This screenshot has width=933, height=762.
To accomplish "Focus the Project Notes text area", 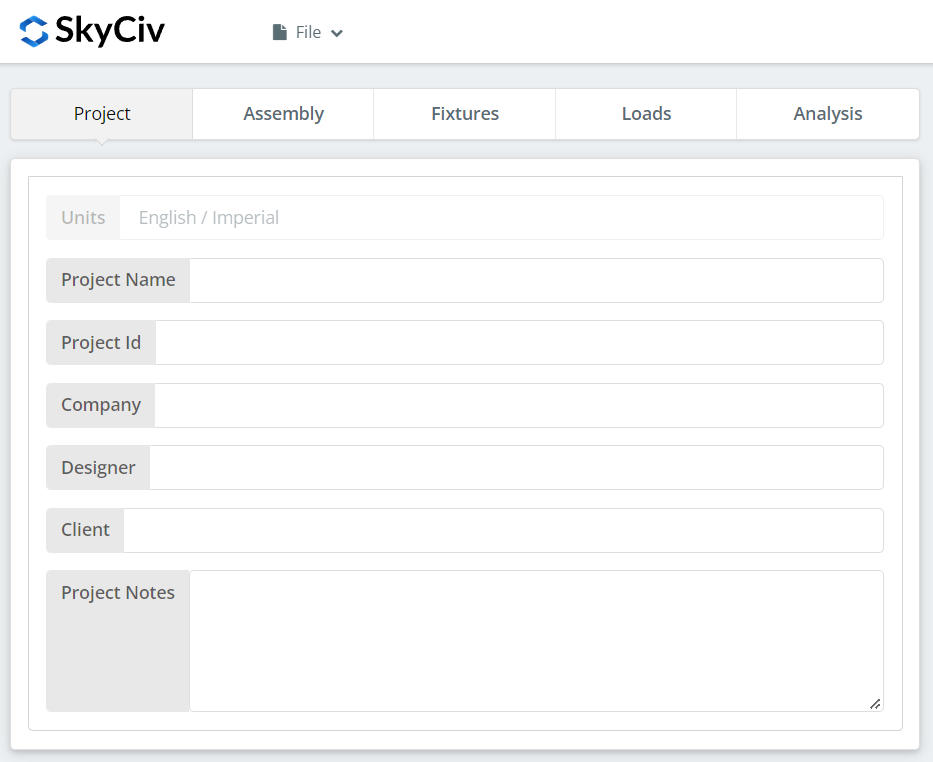I will click(x=535, y=640).
